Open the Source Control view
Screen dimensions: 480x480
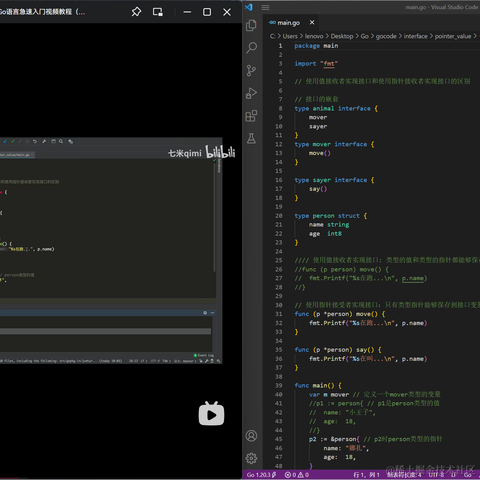[x=251, y=70]
